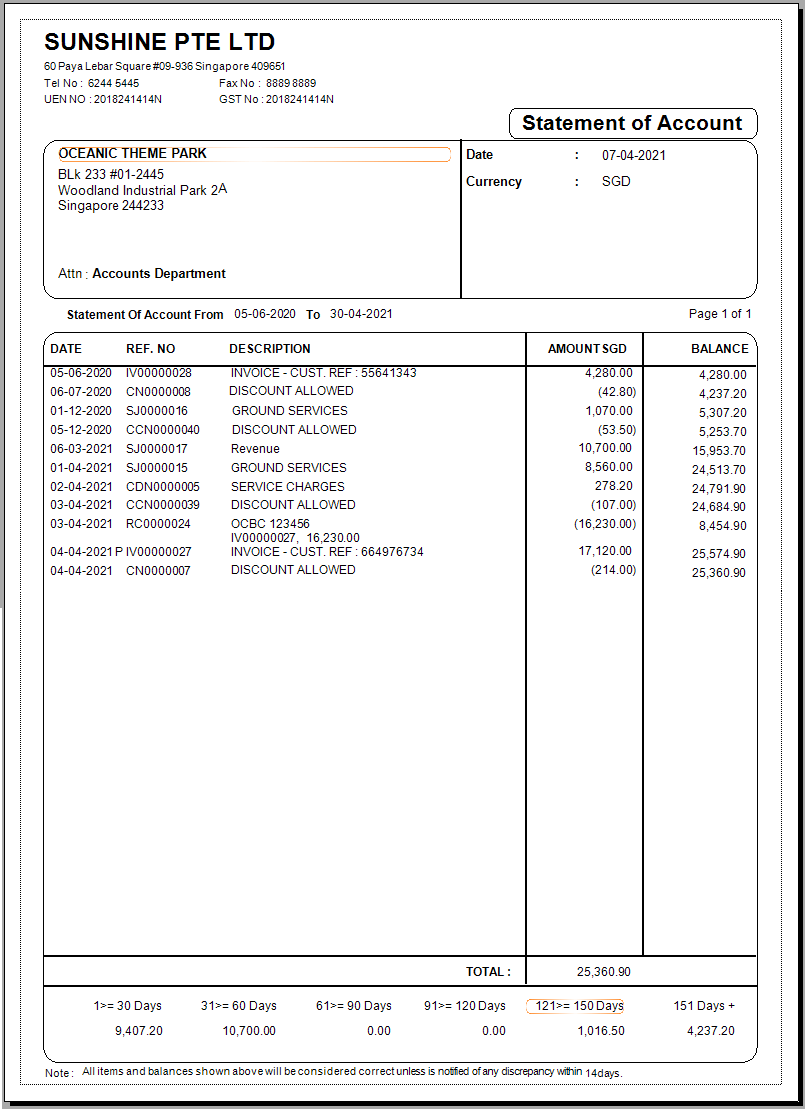The width and height of the screenshot is (808, 1112).
Task: Click the OCBC 123456 description entry
Action: coord(270,524)
